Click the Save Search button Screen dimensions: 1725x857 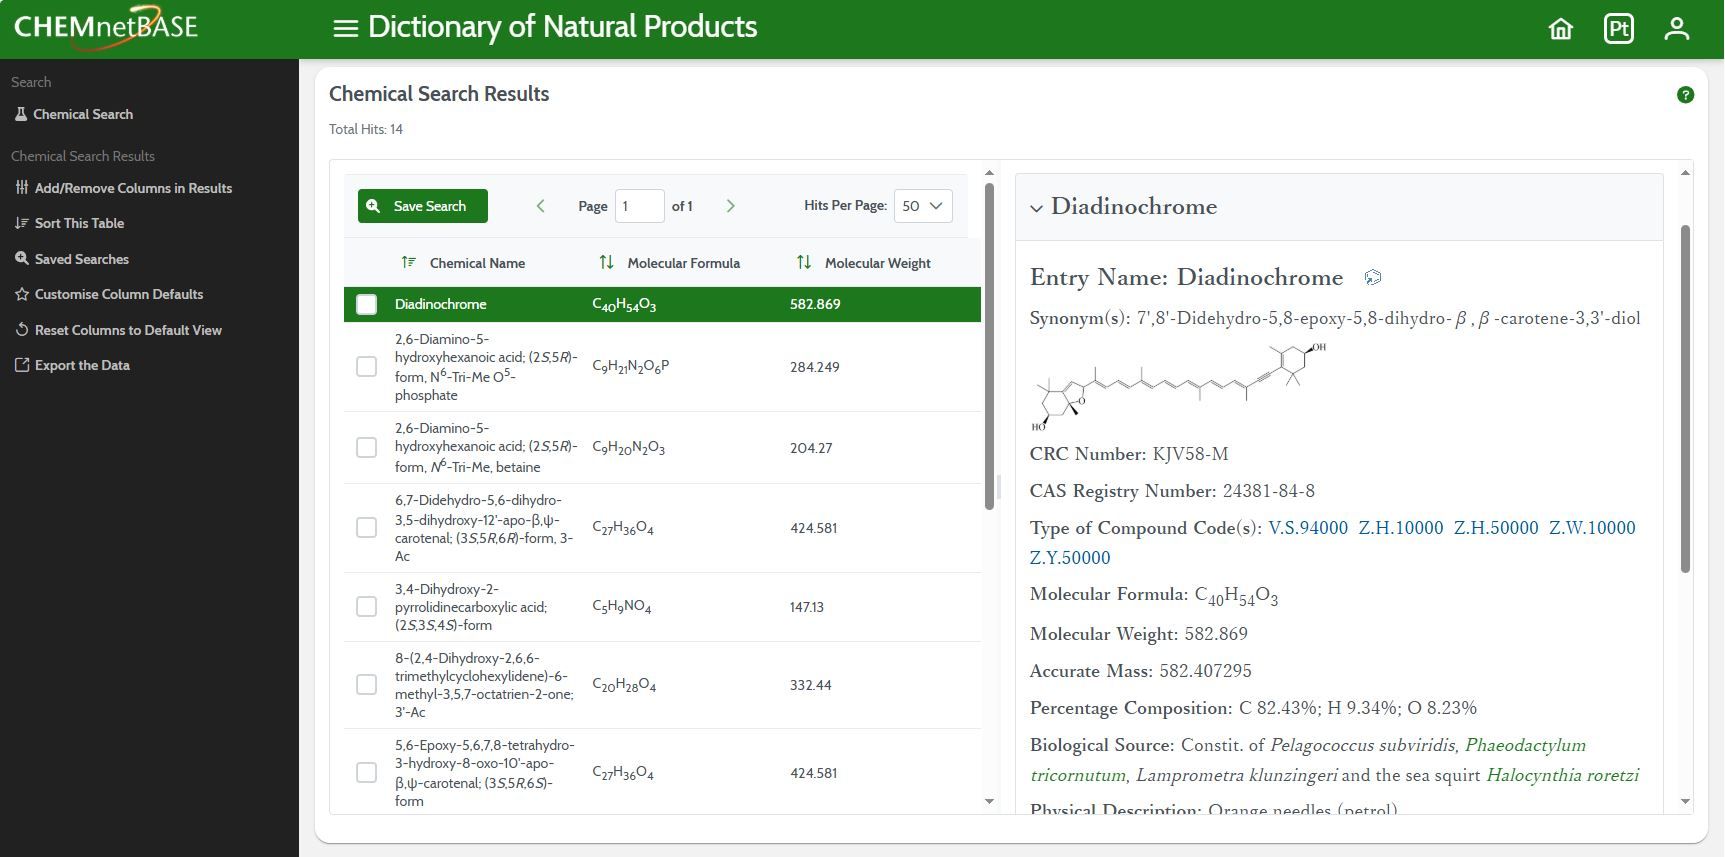click(x=423, y=206)
